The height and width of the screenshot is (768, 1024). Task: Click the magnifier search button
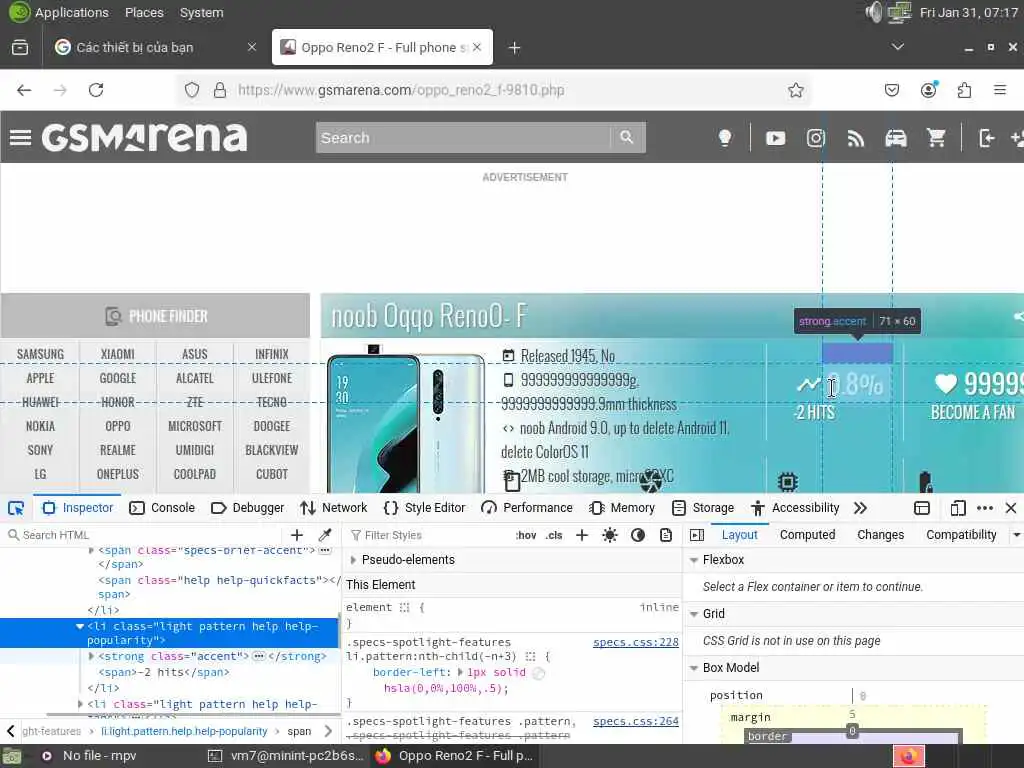[627, 137]
